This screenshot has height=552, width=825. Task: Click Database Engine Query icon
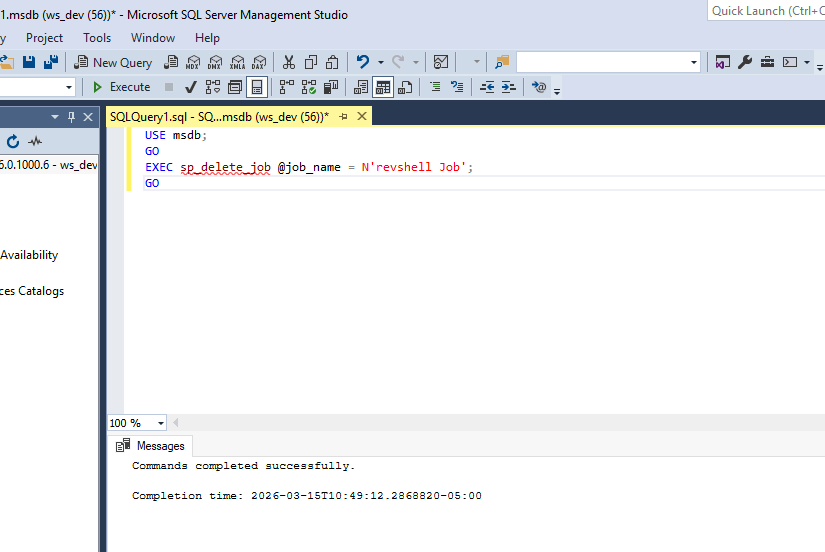(171, 62)
